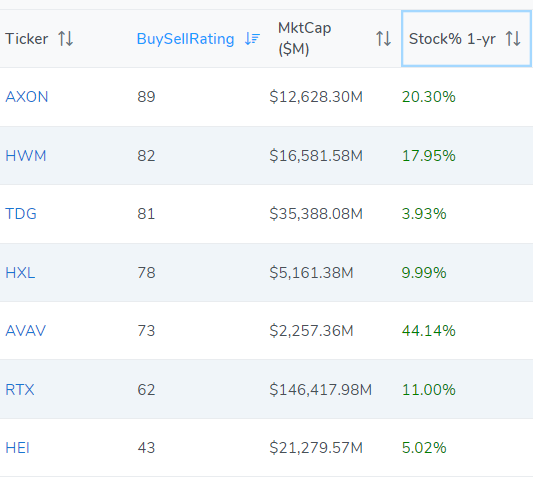Select market cap $146,417.98M
This screenshot has width=533, height=477.
point(321,390)
